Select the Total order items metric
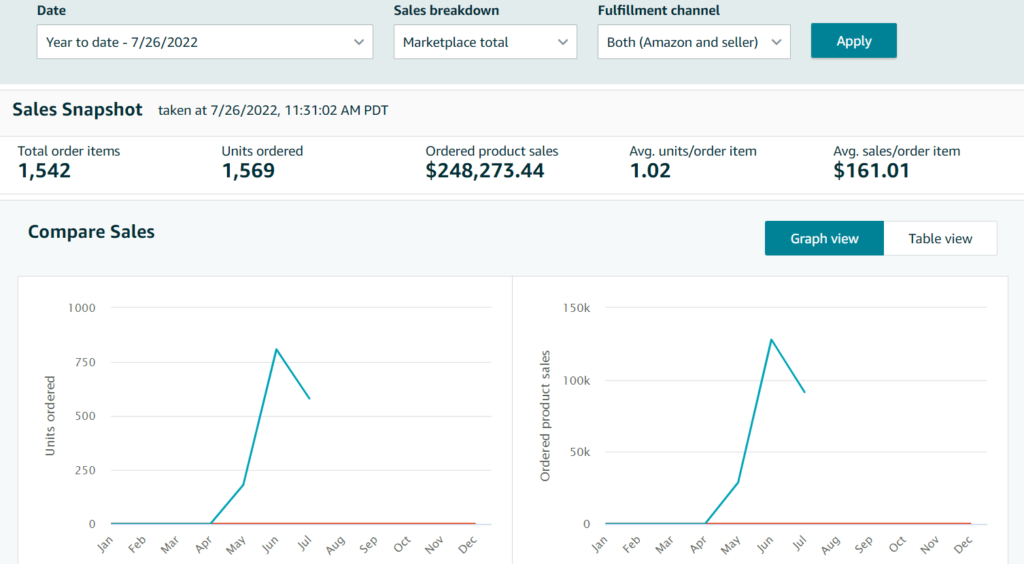The width and height of the screenshot is (1024, 564). pyautogui.click(x=69, y=163)
